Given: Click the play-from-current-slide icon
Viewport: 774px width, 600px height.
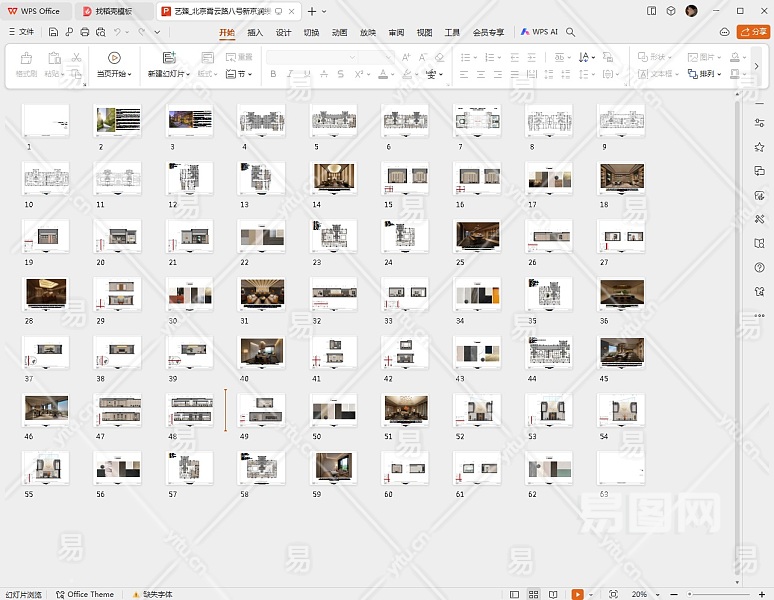Looking at the screenshot, I should [114, 58].
